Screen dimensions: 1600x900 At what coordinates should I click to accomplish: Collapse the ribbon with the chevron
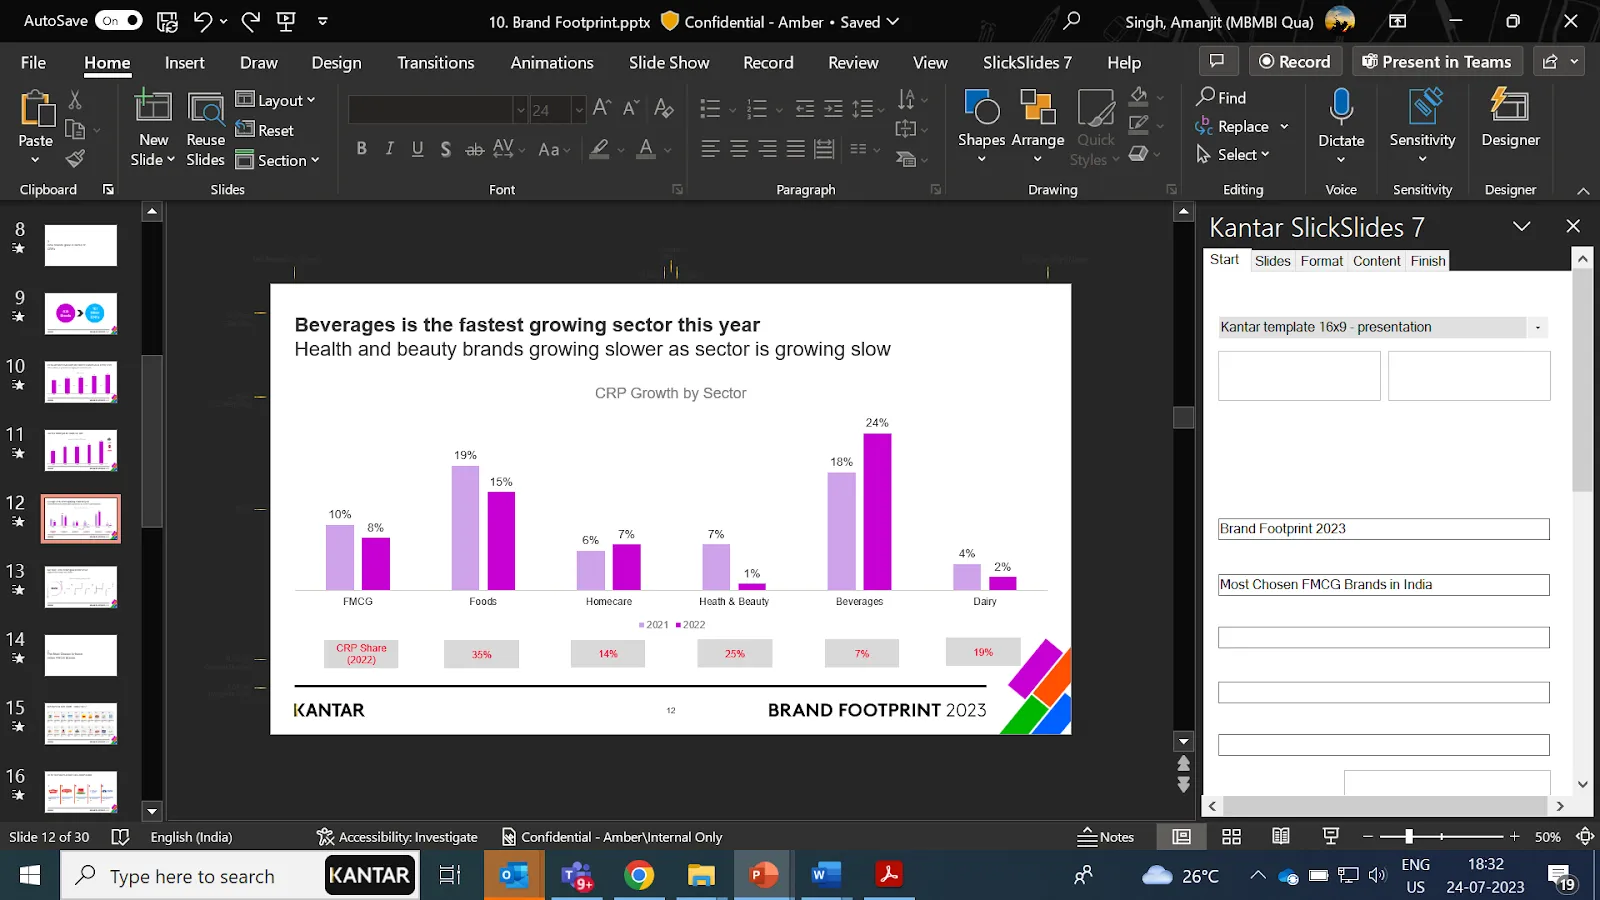pyautogui.click(x=1583, y=190)
